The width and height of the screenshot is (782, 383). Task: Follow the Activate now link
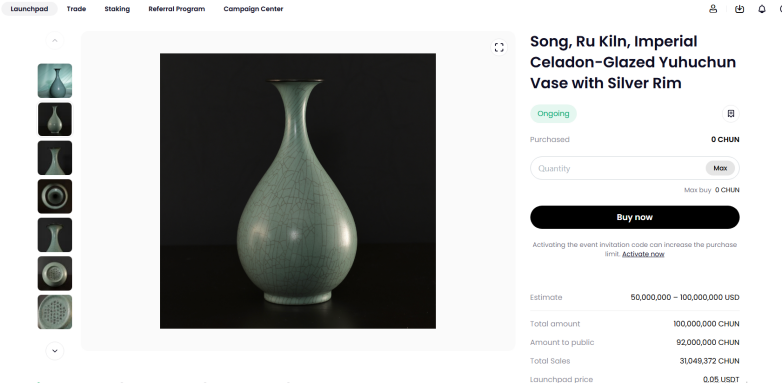click(x=643, y=254)
